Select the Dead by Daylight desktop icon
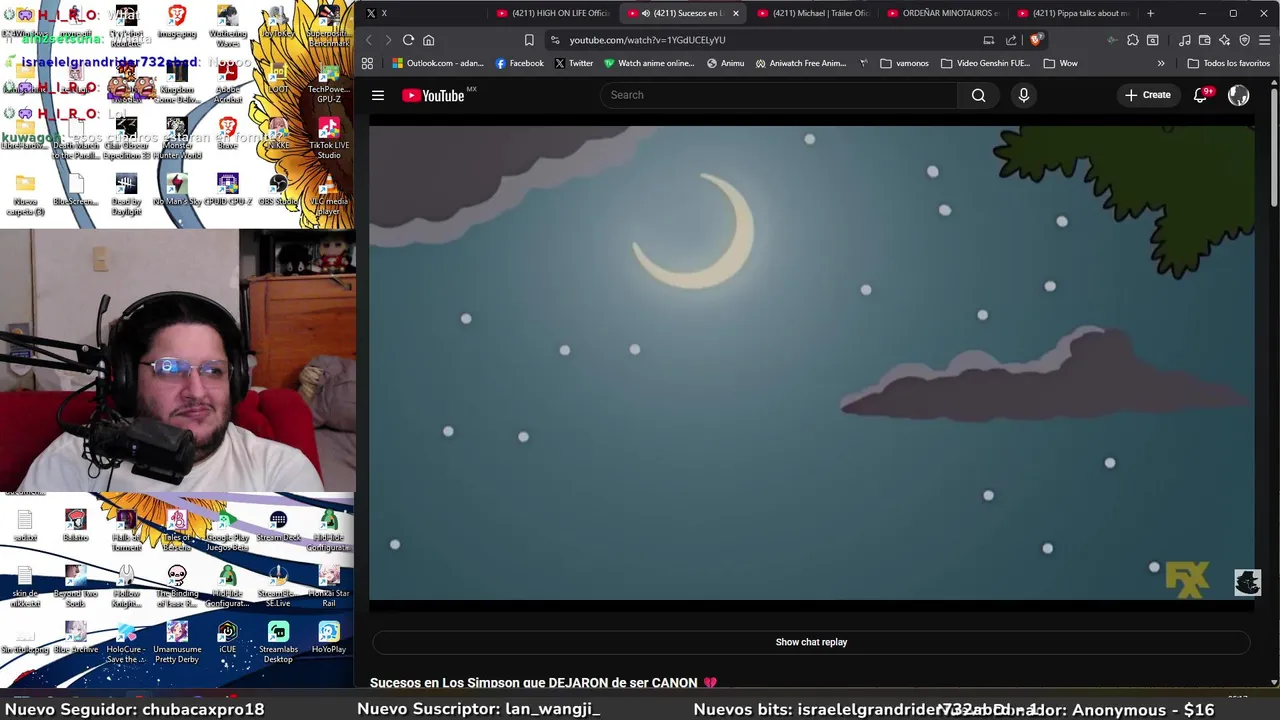The height and width of the screenshot is (720, 1280). click(126, 192)
